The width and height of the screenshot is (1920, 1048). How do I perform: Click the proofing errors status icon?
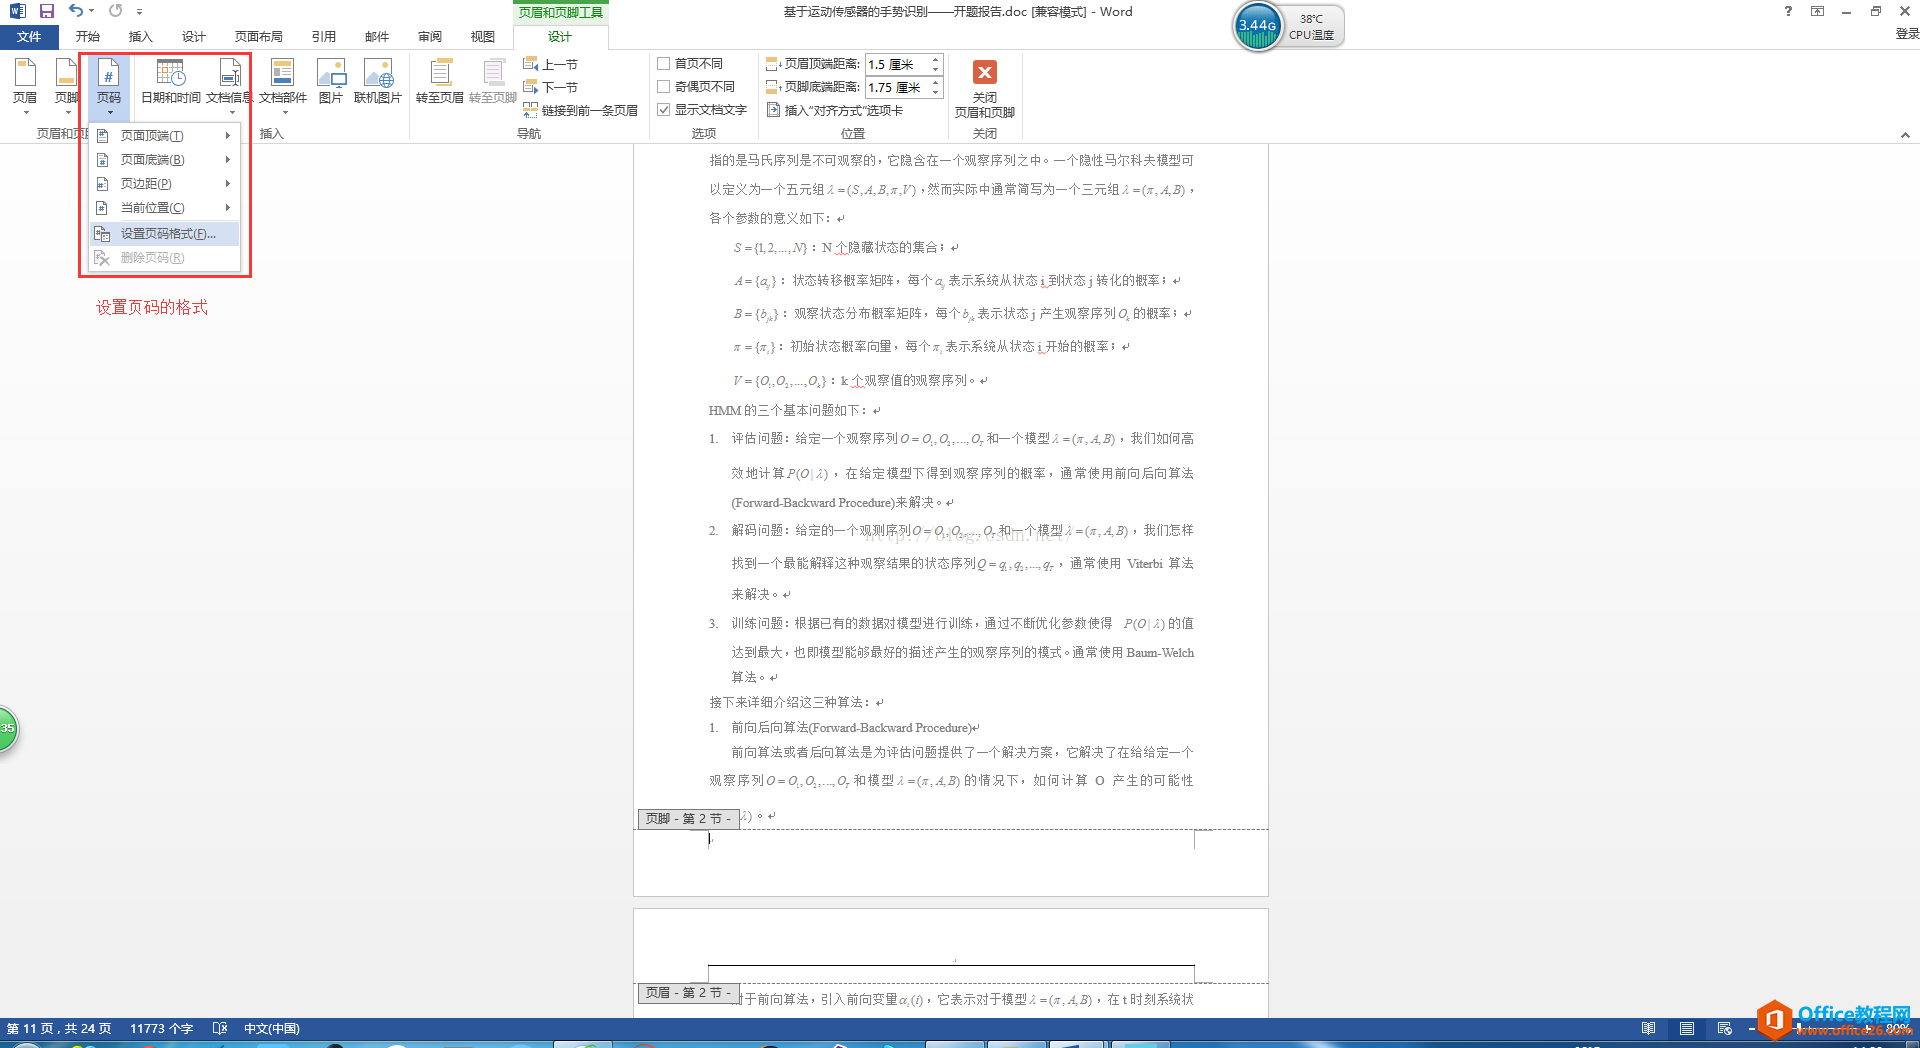click(x=220, y=1029)
